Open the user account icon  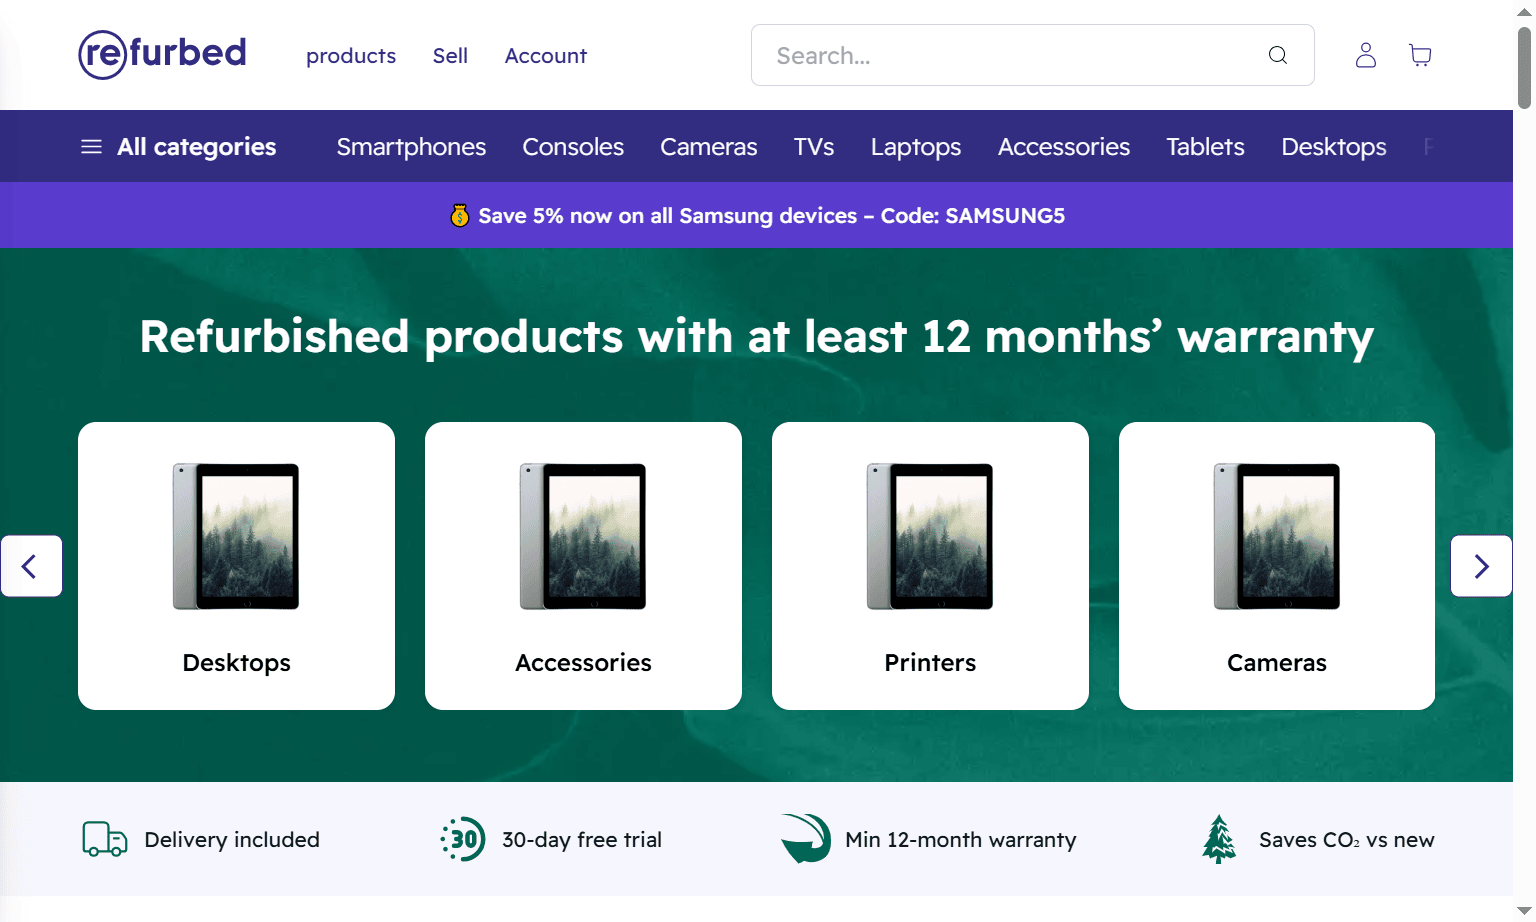tap(1365, 55)
